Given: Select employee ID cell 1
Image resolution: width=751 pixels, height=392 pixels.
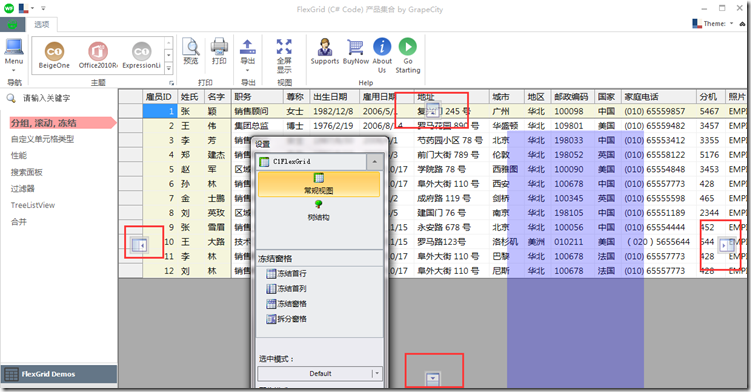Looking at the screenshot, I should (x=160, y=111).
